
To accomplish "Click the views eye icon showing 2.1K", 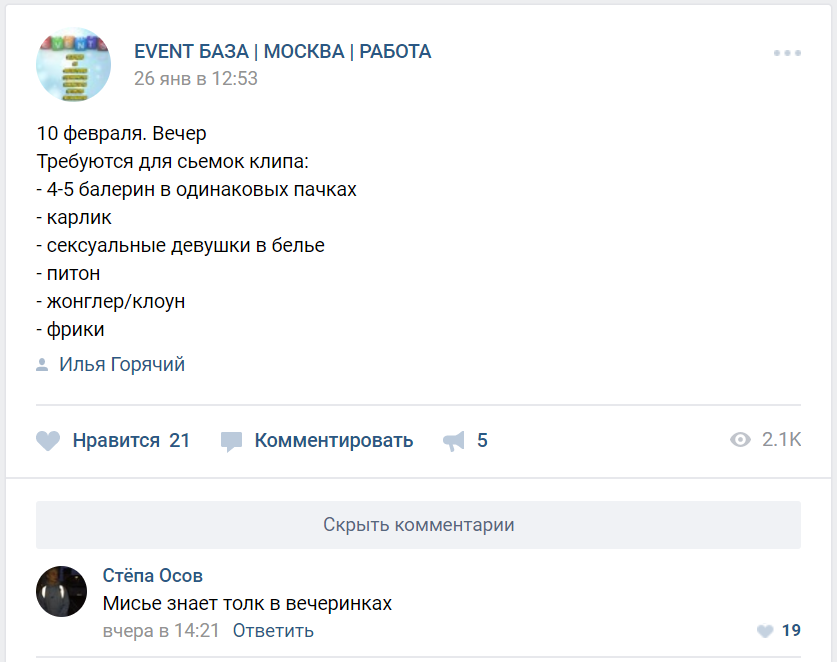I will 741,440.
